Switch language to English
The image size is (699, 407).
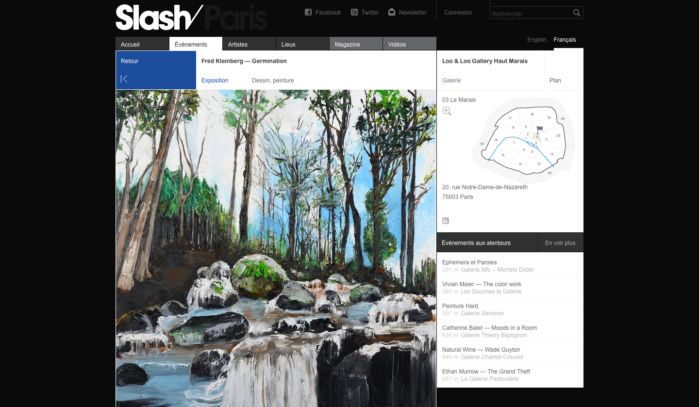point(536,40)
